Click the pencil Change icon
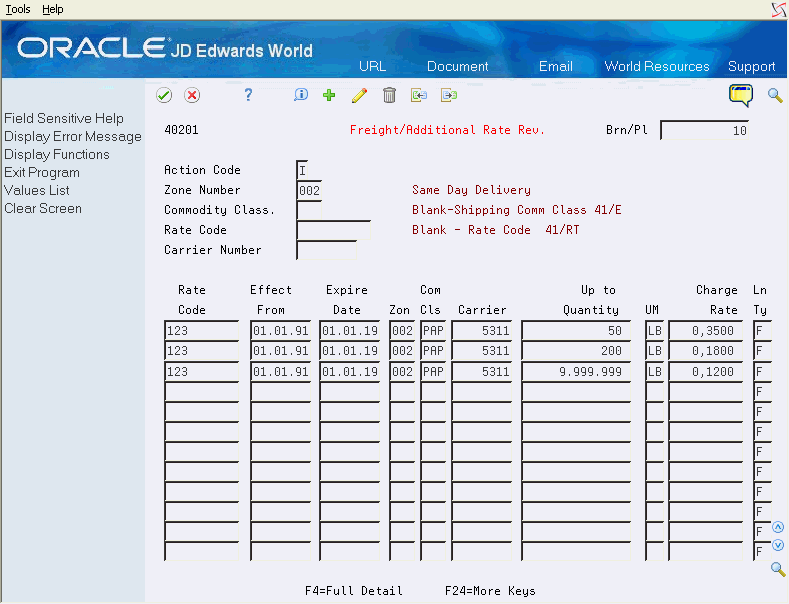 tap(359, 95)
